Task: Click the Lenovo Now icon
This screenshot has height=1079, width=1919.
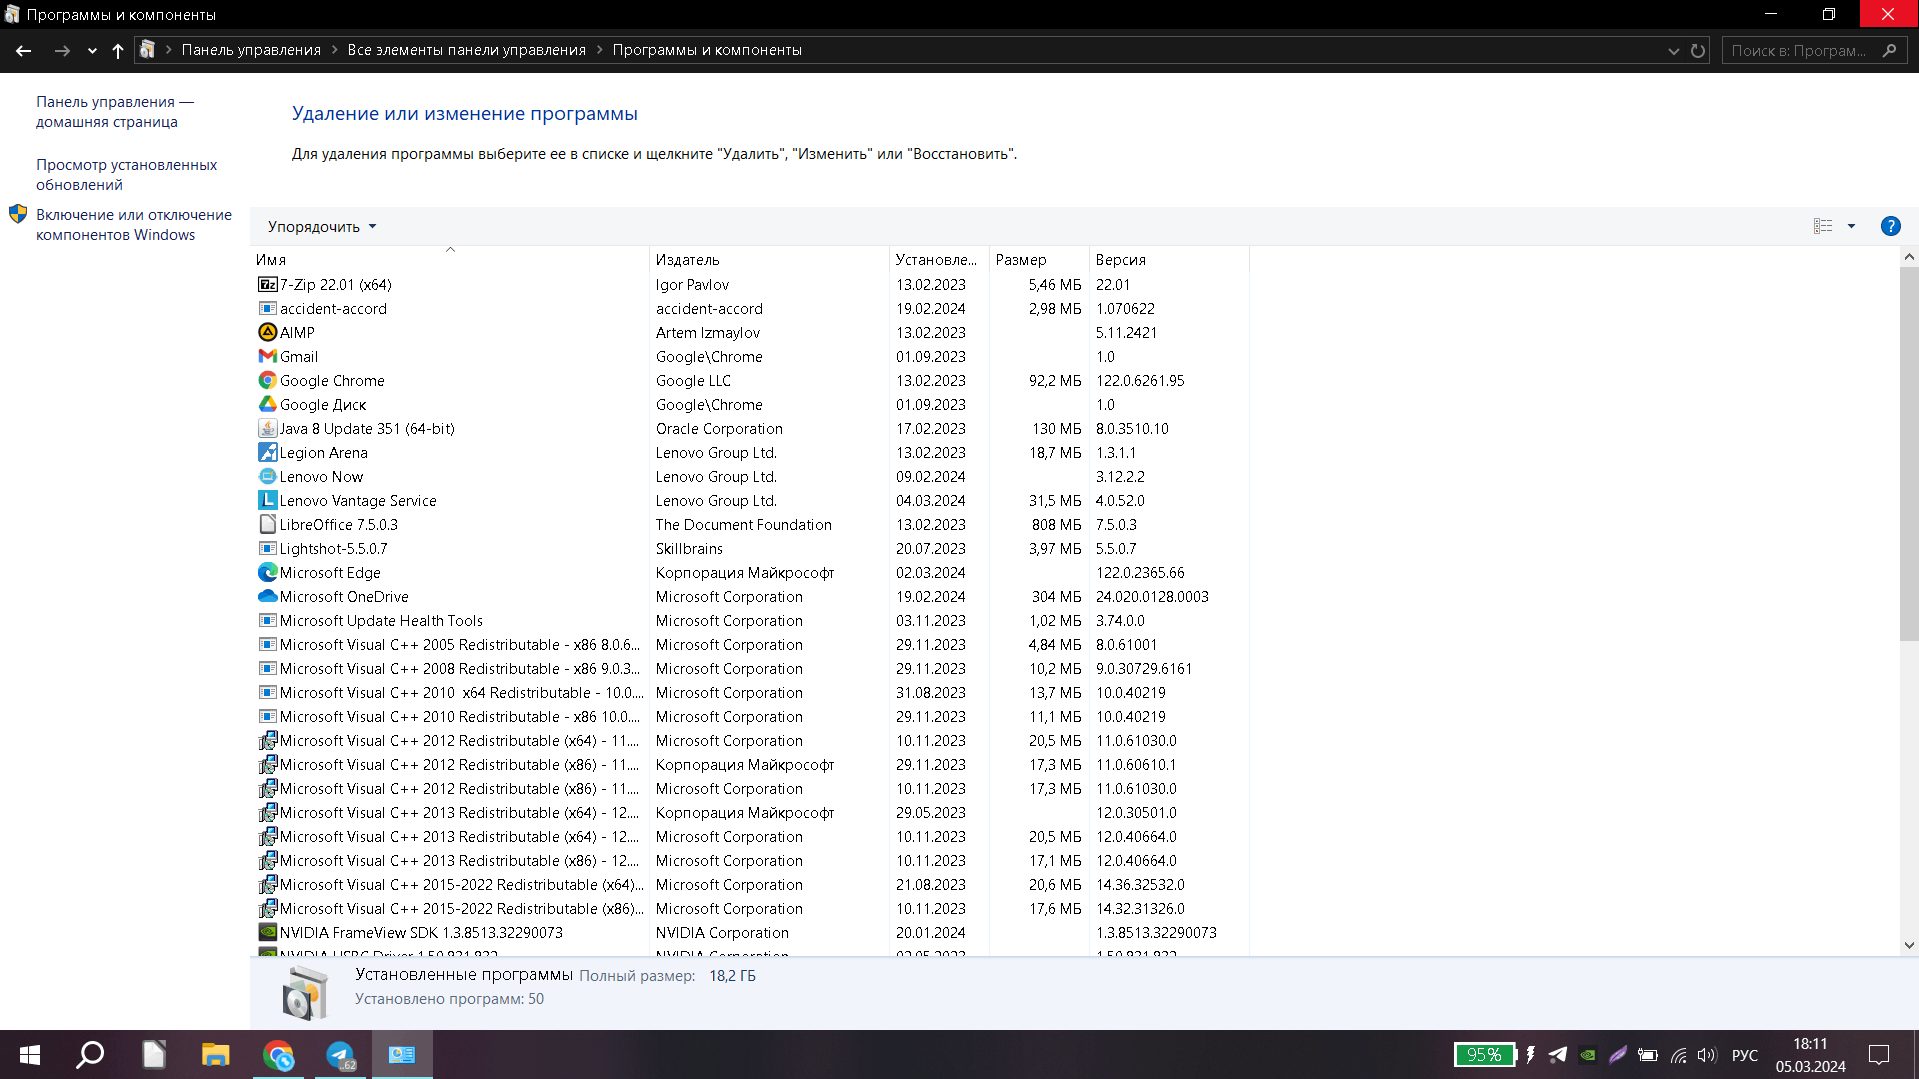Action: point(267,476)
